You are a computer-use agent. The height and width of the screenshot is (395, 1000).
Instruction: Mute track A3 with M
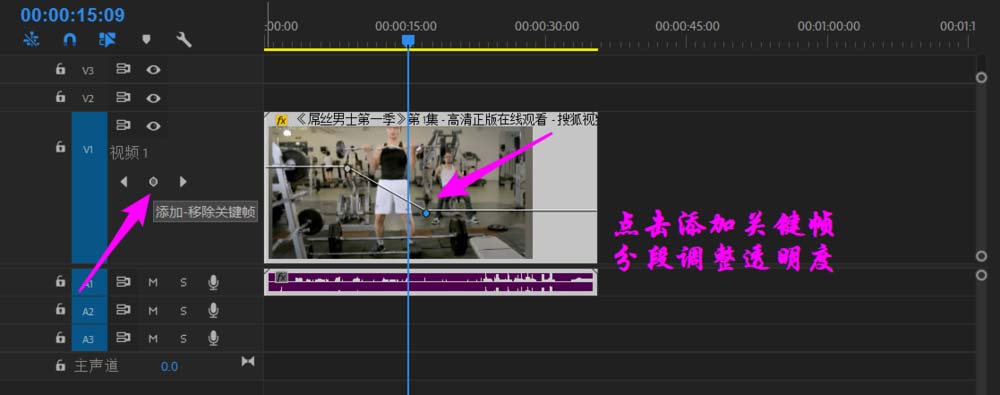point(153,338)
